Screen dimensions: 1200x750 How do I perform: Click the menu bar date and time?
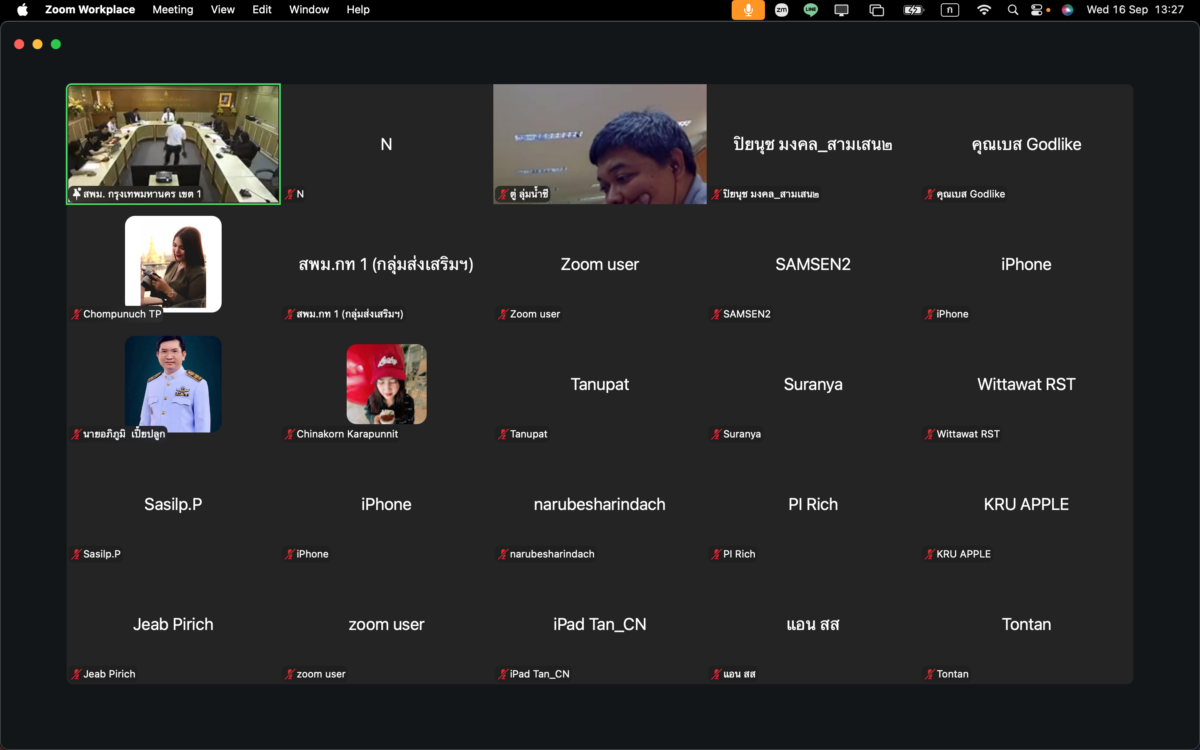1135,10
